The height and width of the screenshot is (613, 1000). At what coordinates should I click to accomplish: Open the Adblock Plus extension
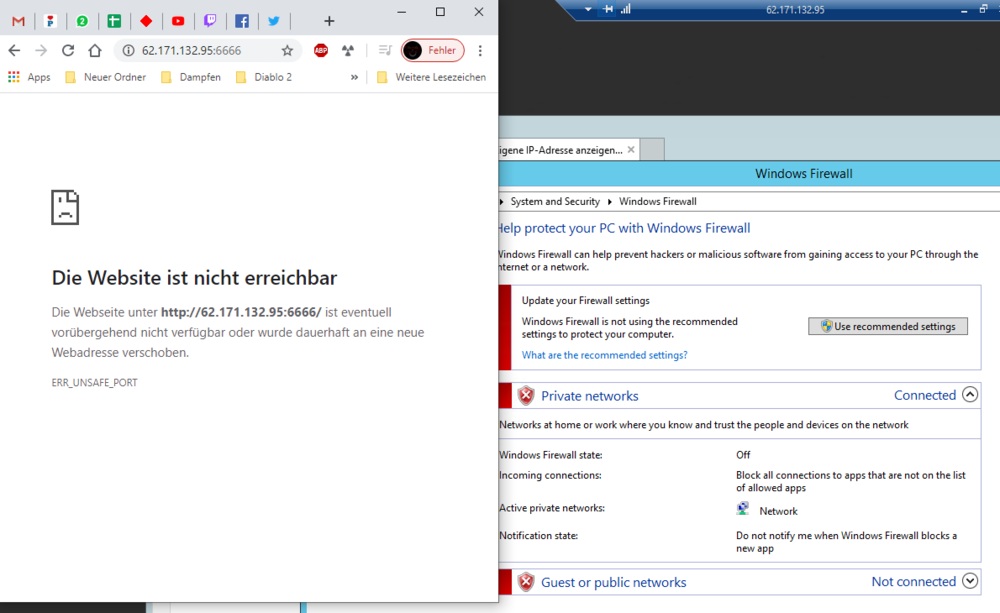tap(321, 50)
